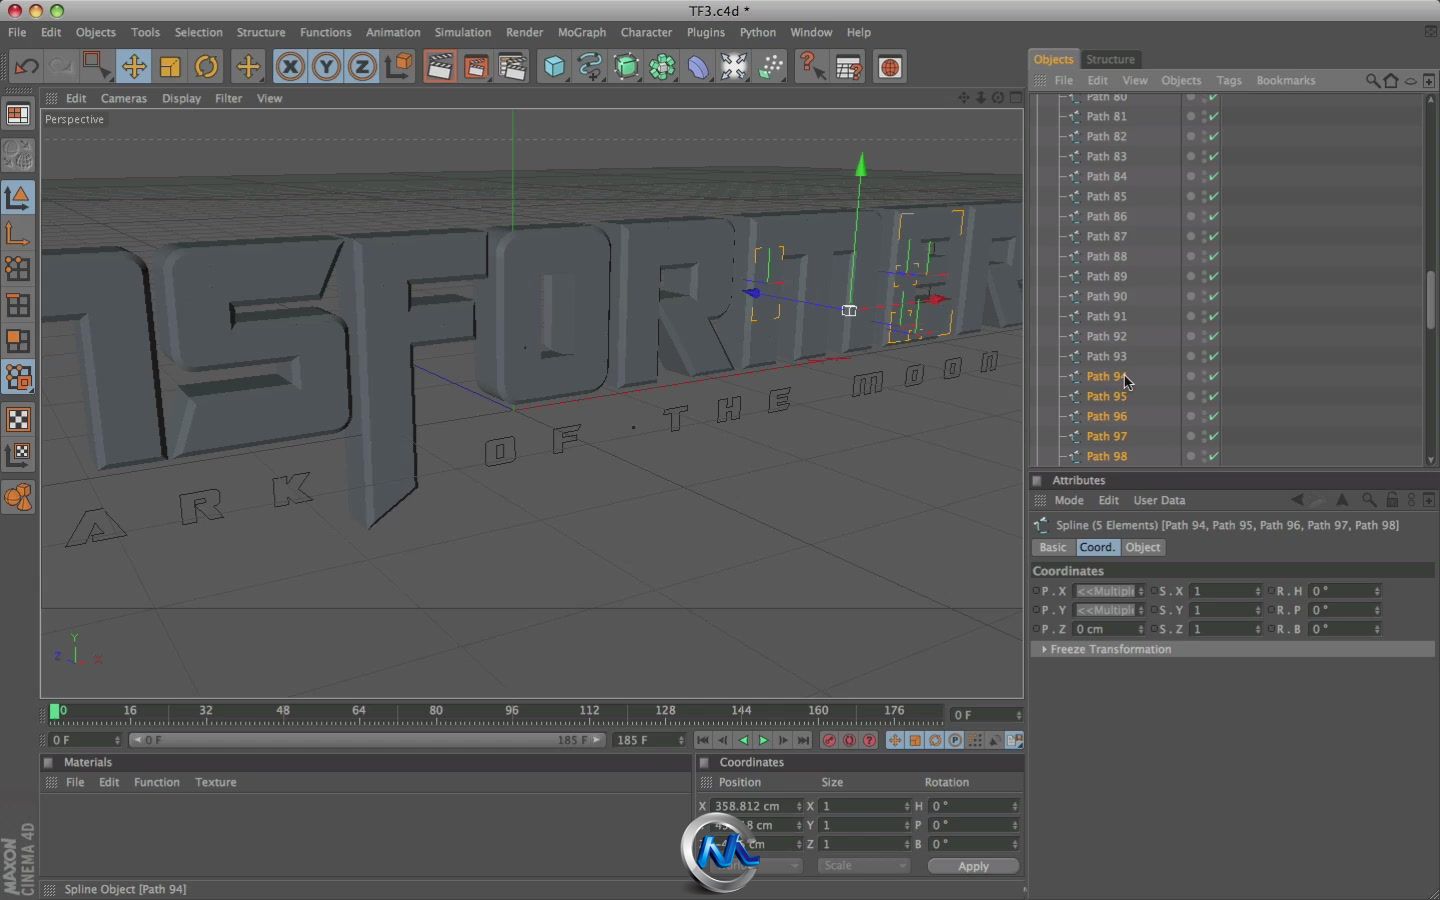The height and width of the screenshot is (900, 1440).
Task: Open the HyperNURBS generator icon
Action: [626, 67]
